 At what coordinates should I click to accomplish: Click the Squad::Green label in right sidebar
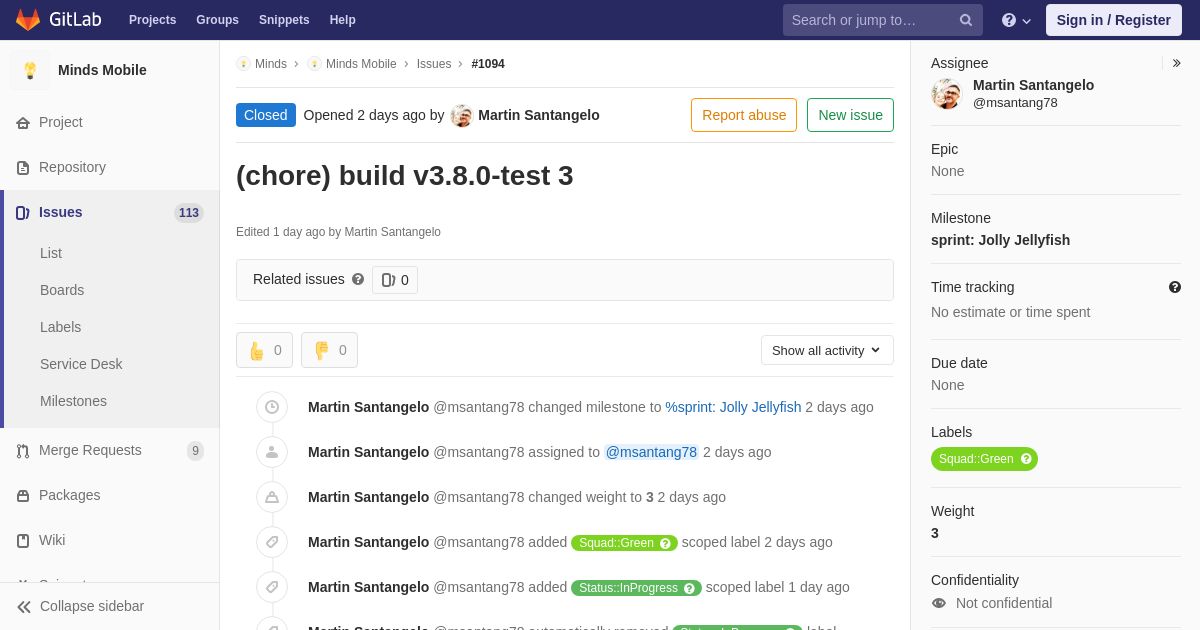click(x=984, y=459)
